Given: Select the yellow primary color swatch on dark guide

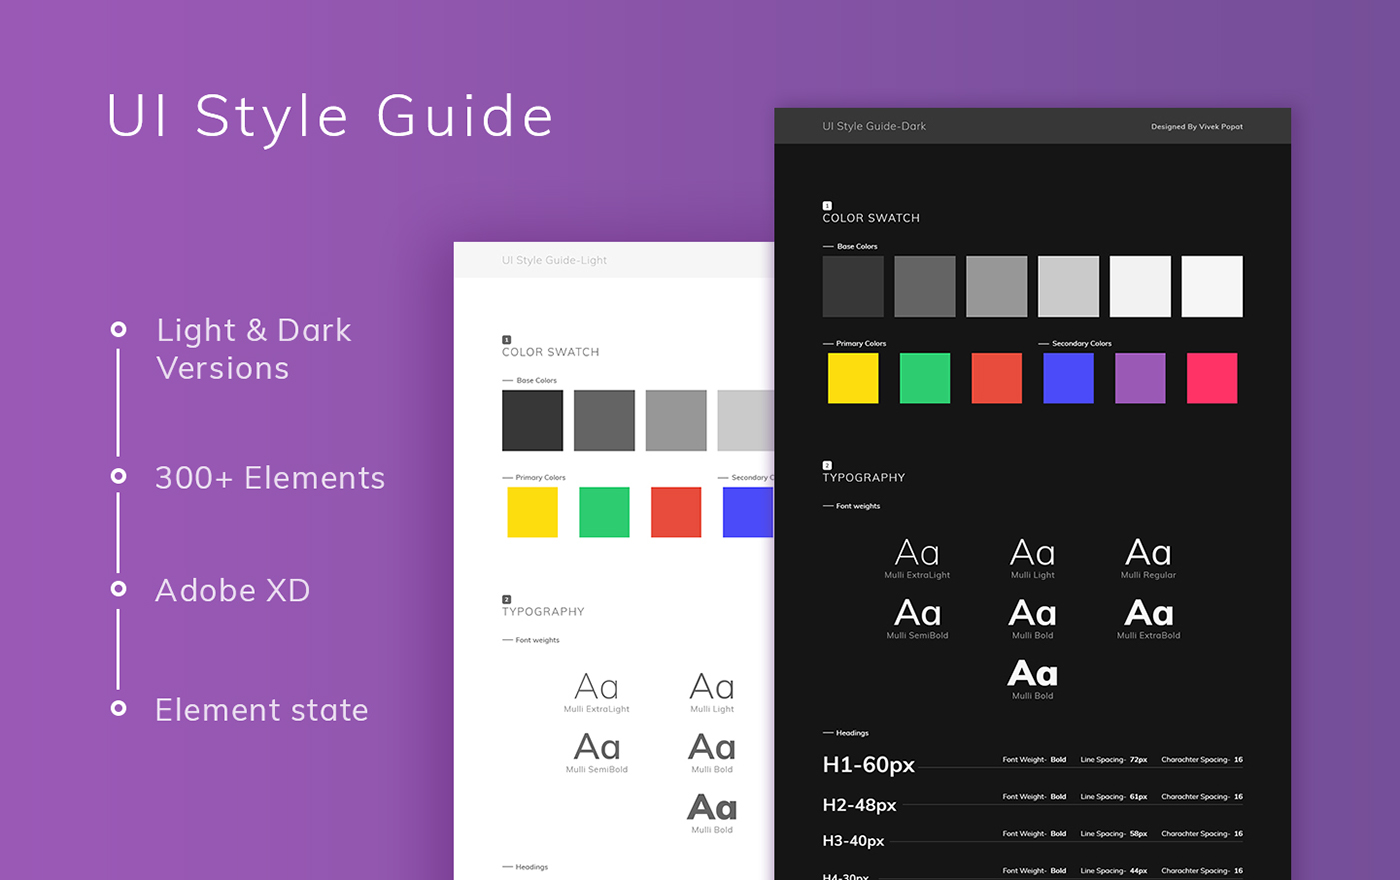Looking at the screenshot, I should click(852, 378).
